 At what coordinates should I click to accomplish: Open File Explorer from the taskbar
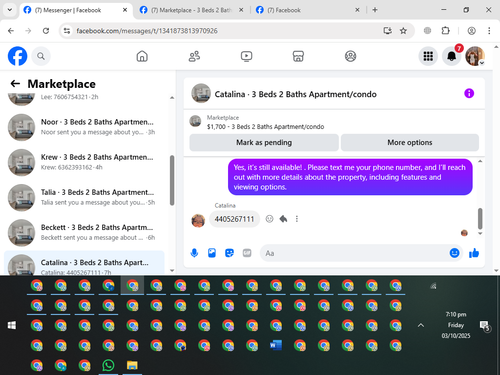point(132,366)
